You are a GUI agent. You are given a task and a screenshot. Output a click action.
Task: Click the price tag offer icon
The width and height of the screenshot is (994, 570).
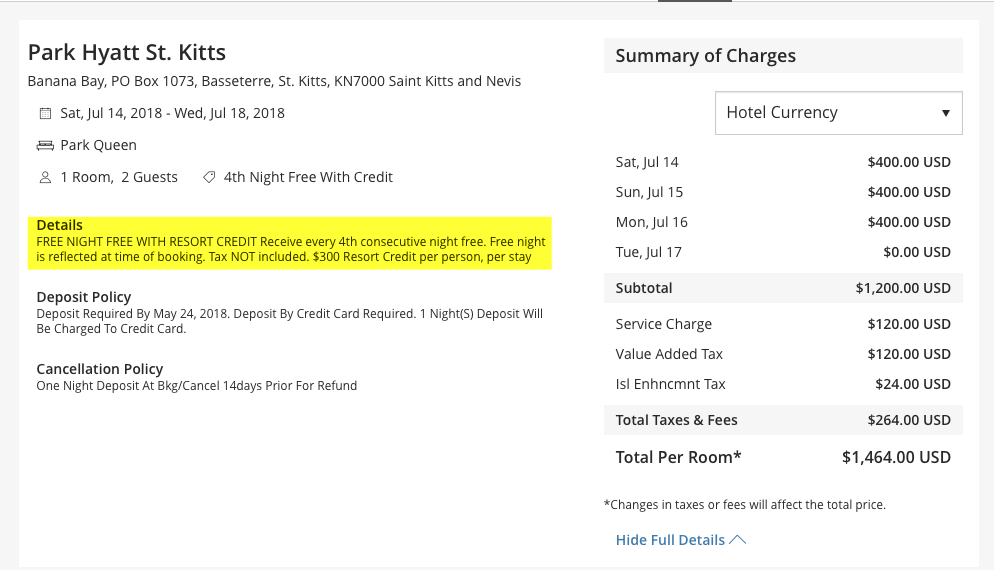[x=209, y=178]
